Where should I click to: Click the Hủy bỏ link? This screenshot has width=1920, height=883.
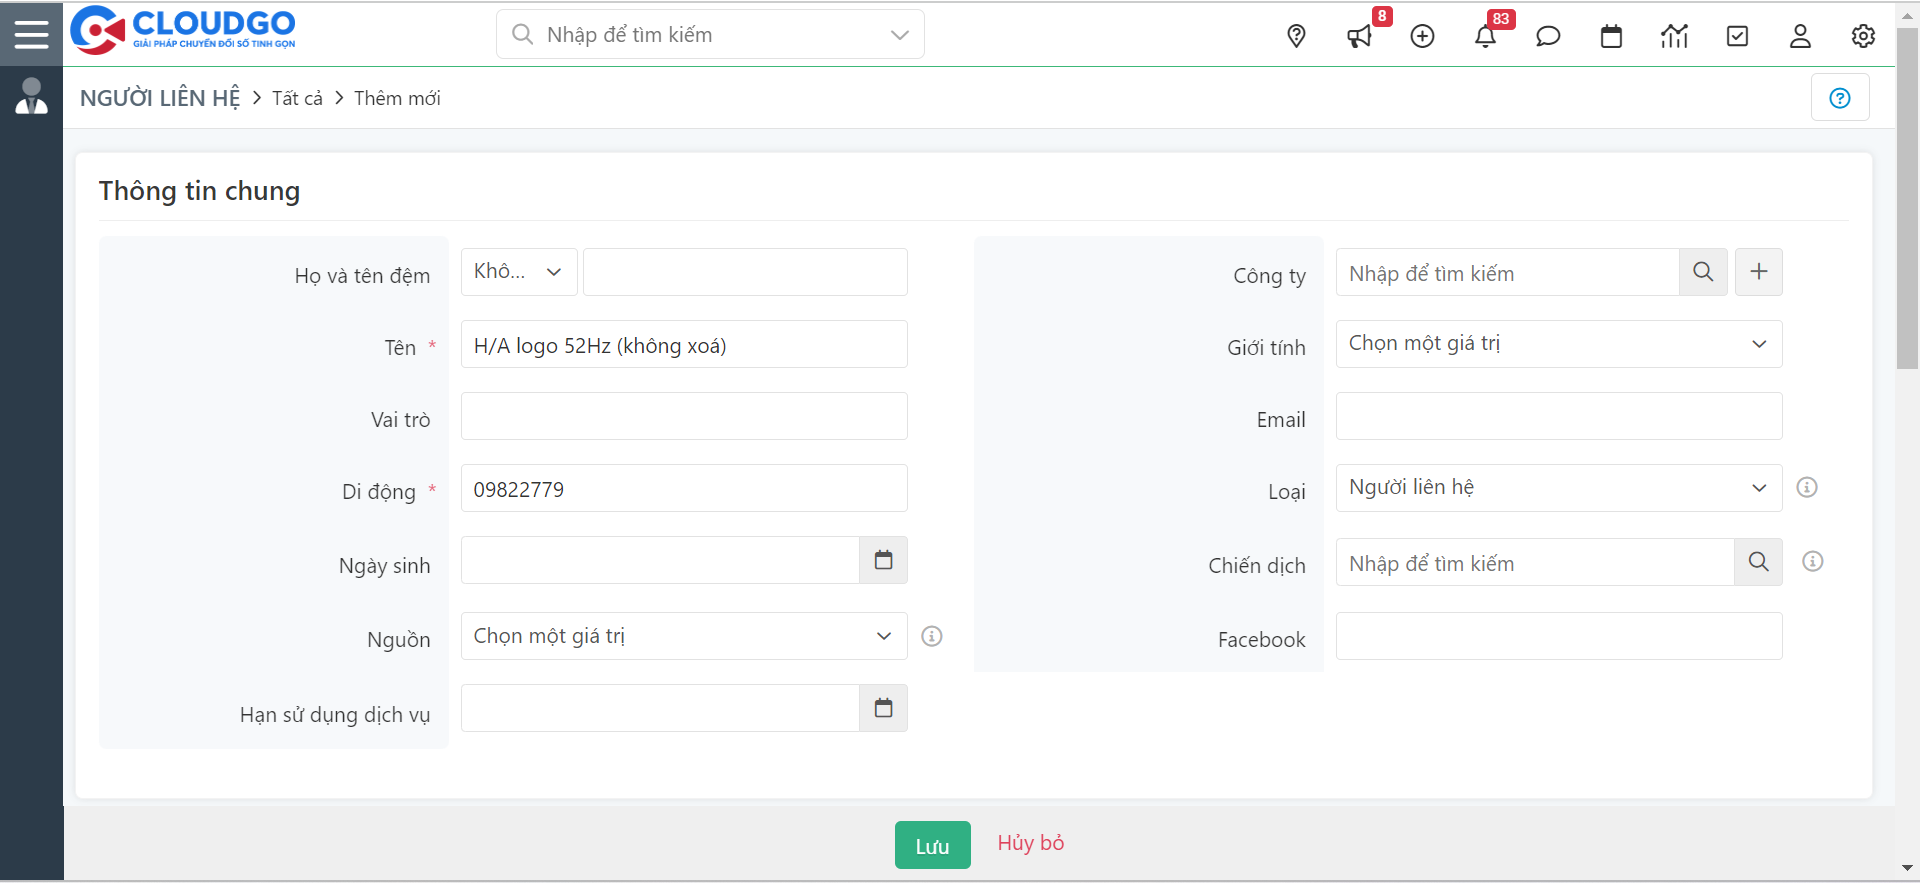pyautogui.click(x=1030, y=843)
